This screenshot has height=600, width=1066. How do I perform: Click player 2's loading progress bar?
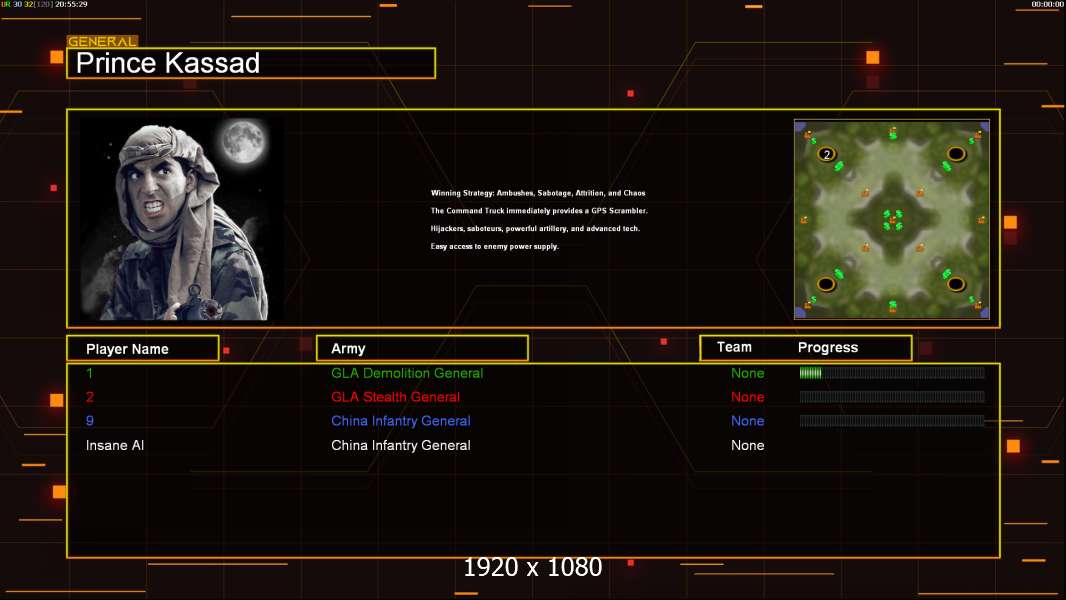point(892,396)
